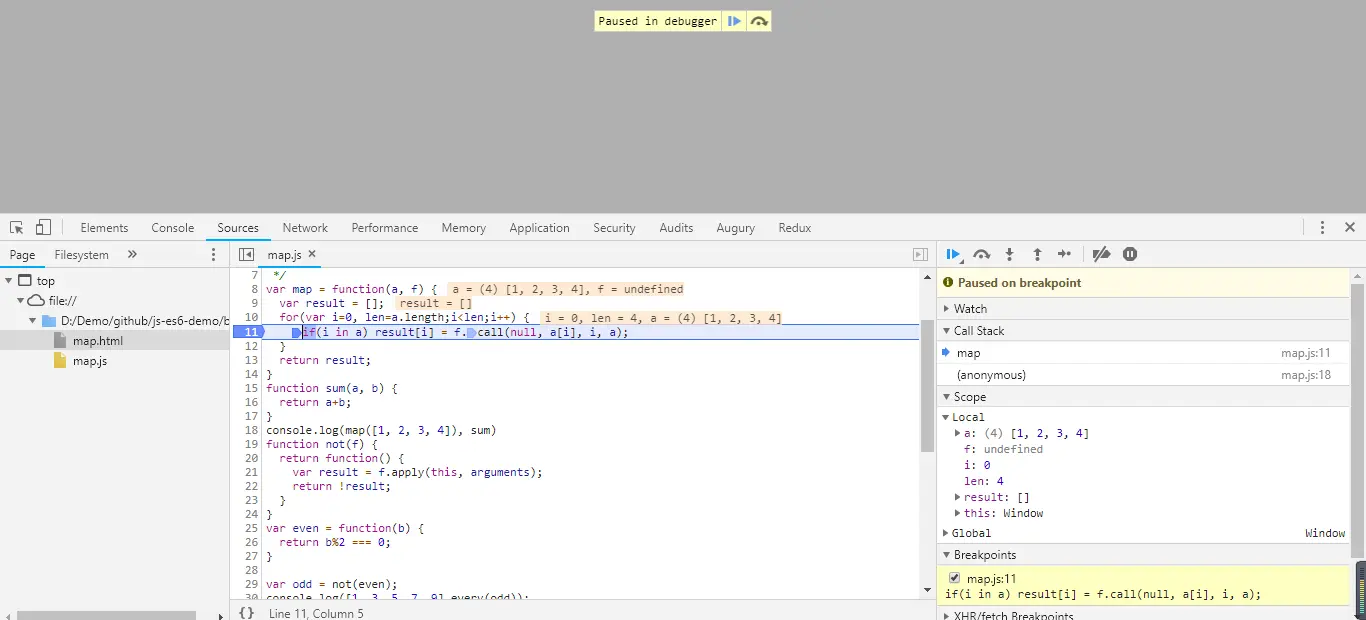
Task: Open the Redux tab
Action: tap(795, 228)
